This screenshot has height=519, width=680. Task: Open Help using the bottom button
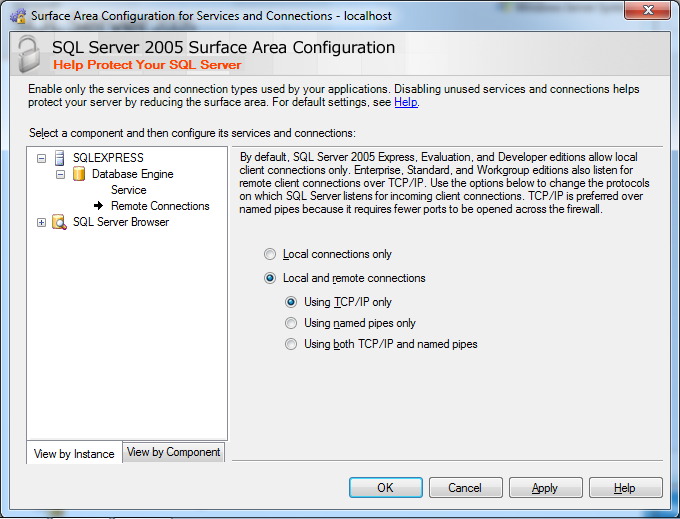coord(625,488)
